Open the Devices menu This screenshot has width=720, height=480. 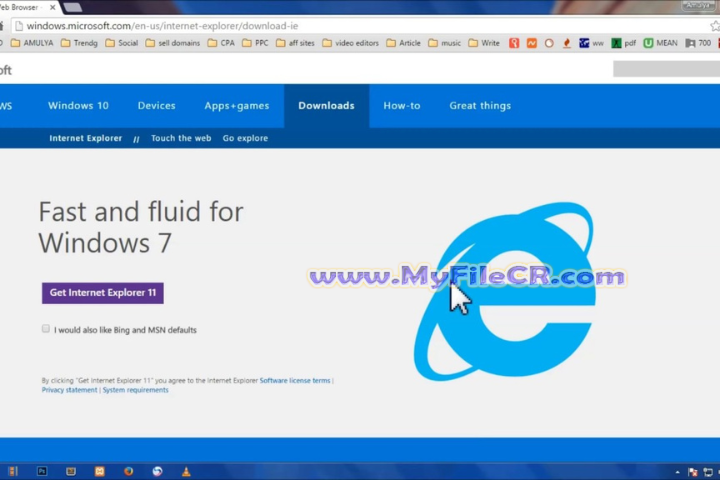pyautogui.click(x=157, y=106)
